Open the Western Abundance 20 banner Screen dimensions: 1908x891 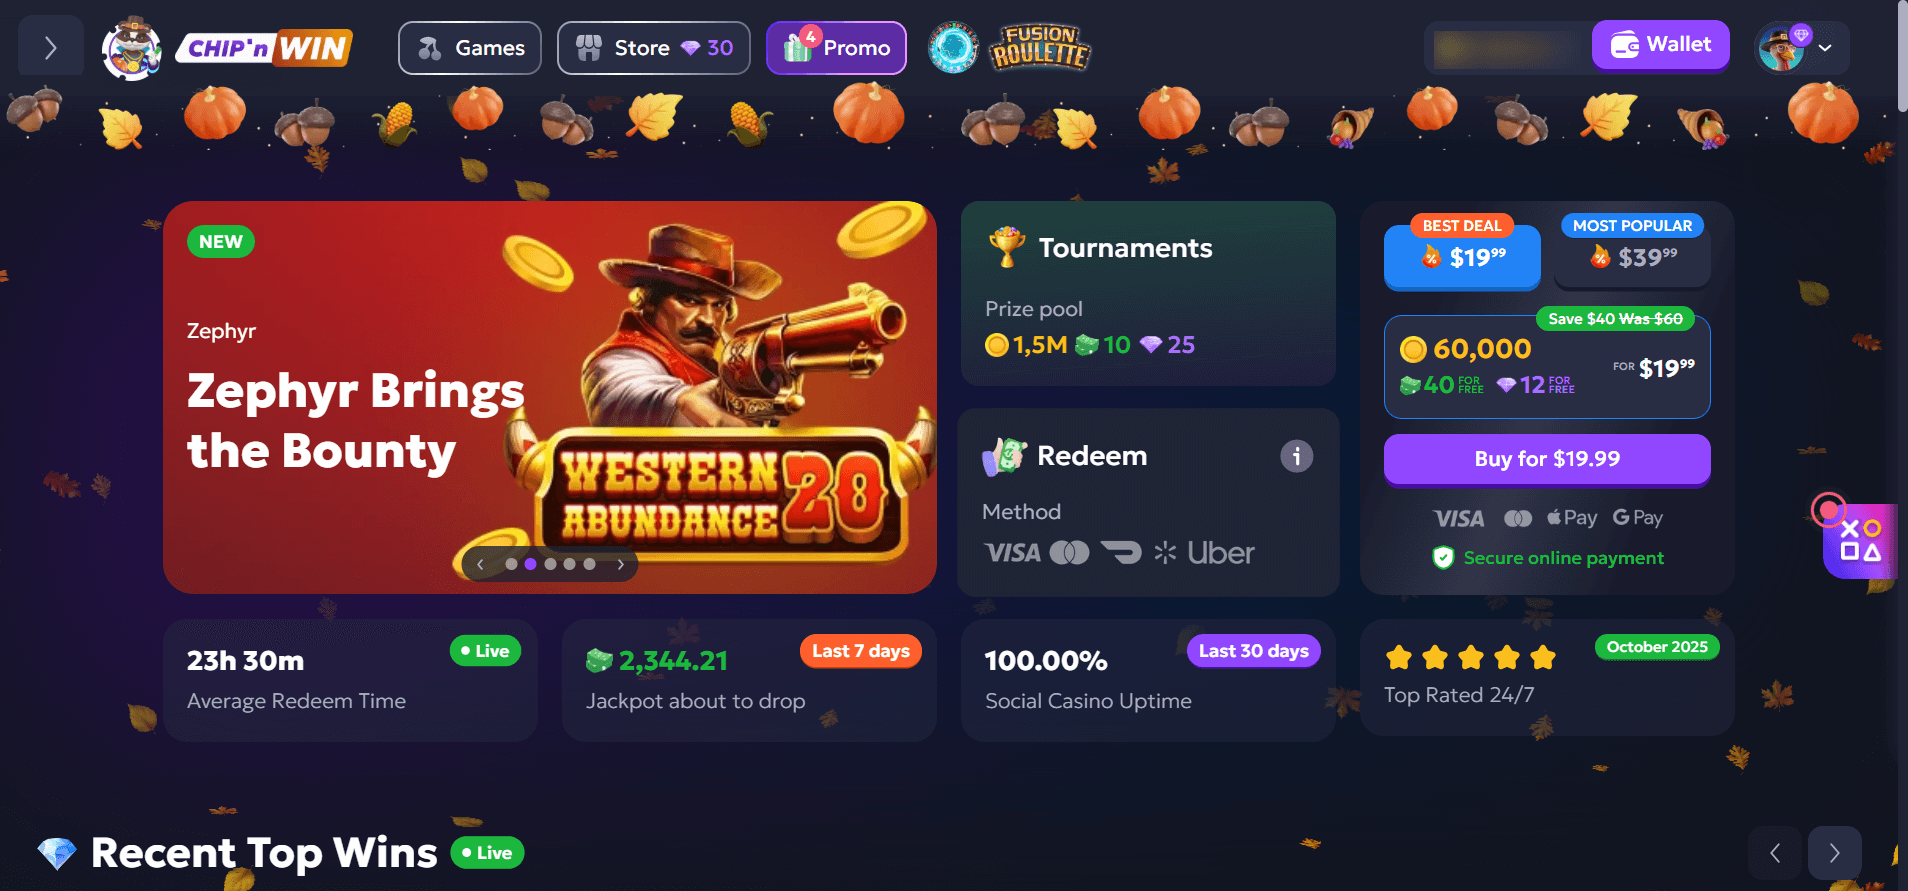[x=550, y=397]
